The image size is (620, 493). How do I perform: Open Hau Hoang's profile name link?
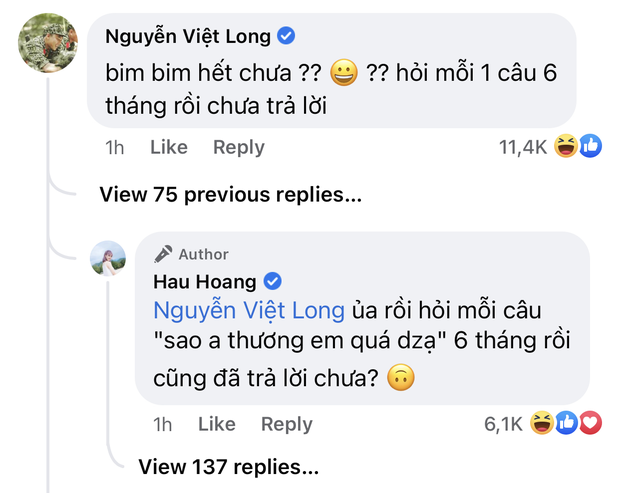tap(205, 281)
